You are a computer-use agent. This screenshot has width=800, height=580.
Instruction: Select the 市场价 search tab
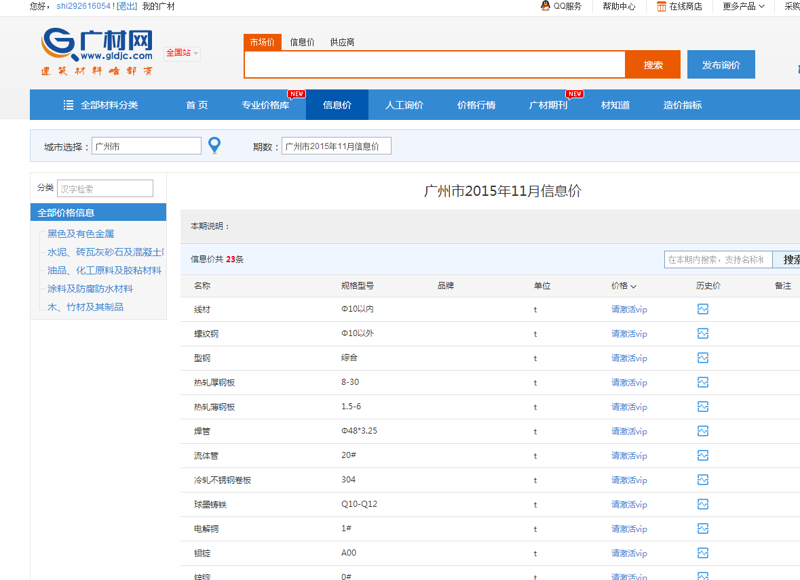(x=262, y=42)
